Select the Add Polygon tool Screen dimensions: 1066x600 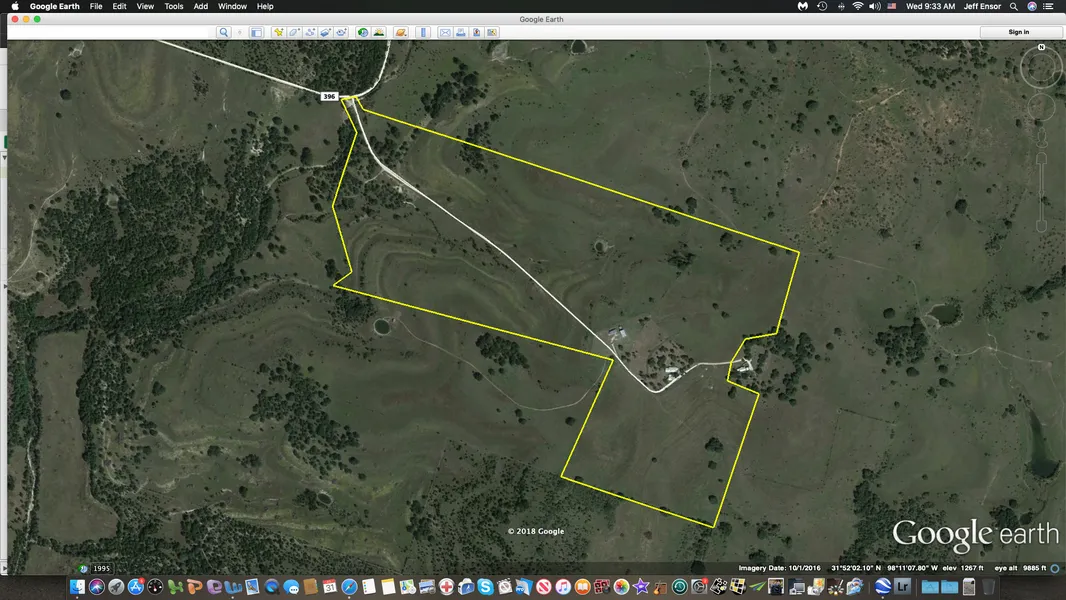[x=294, y=32]
